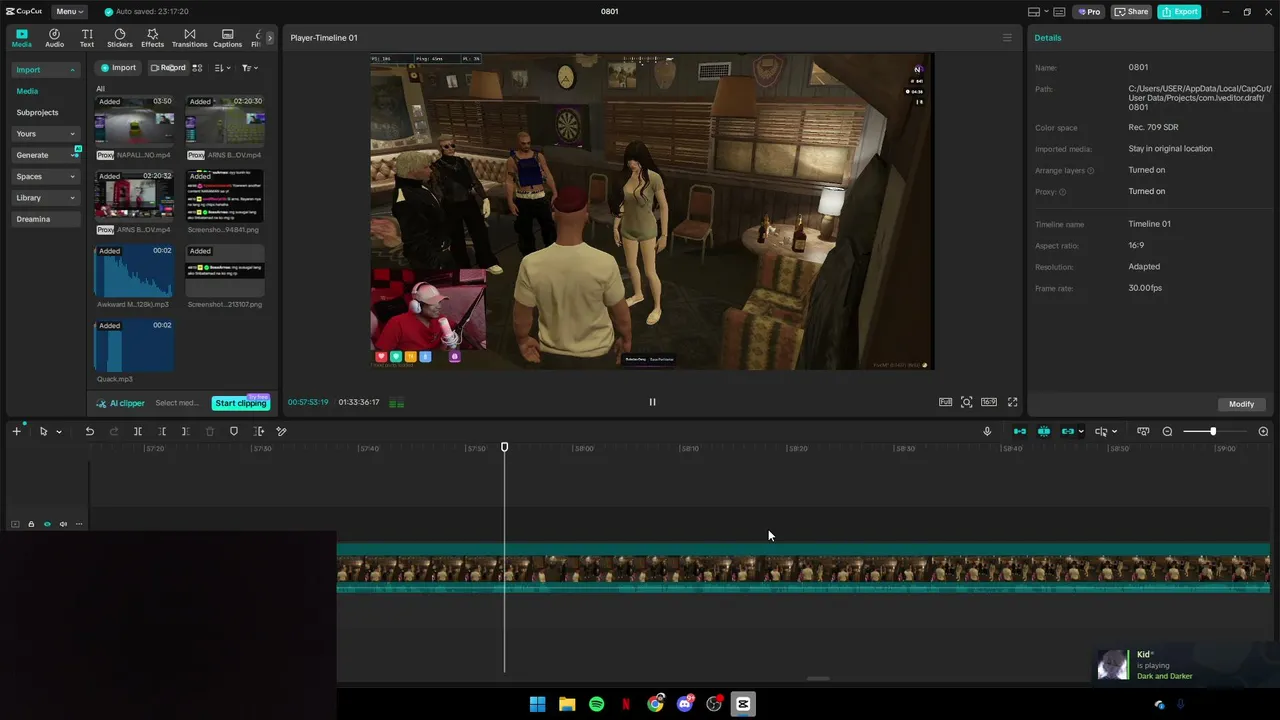Image resolution: width=1280 pixels, height=720 pixels.
Task: Click the Share button
Action: click(1131, 12)
